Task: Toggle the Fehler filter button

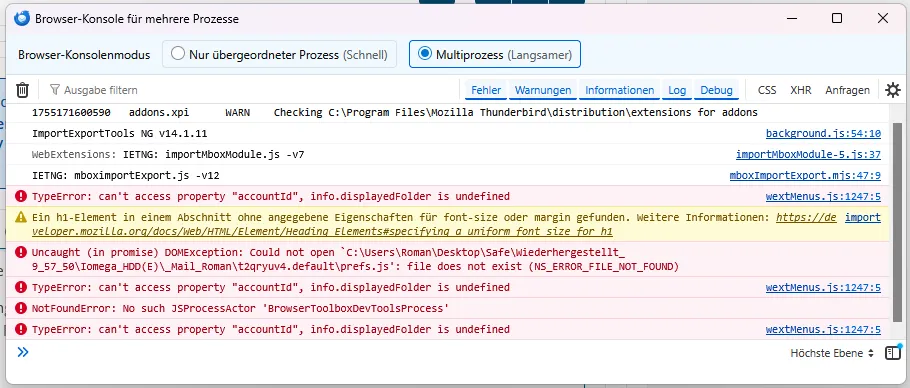Action: [x=486, y=90]
